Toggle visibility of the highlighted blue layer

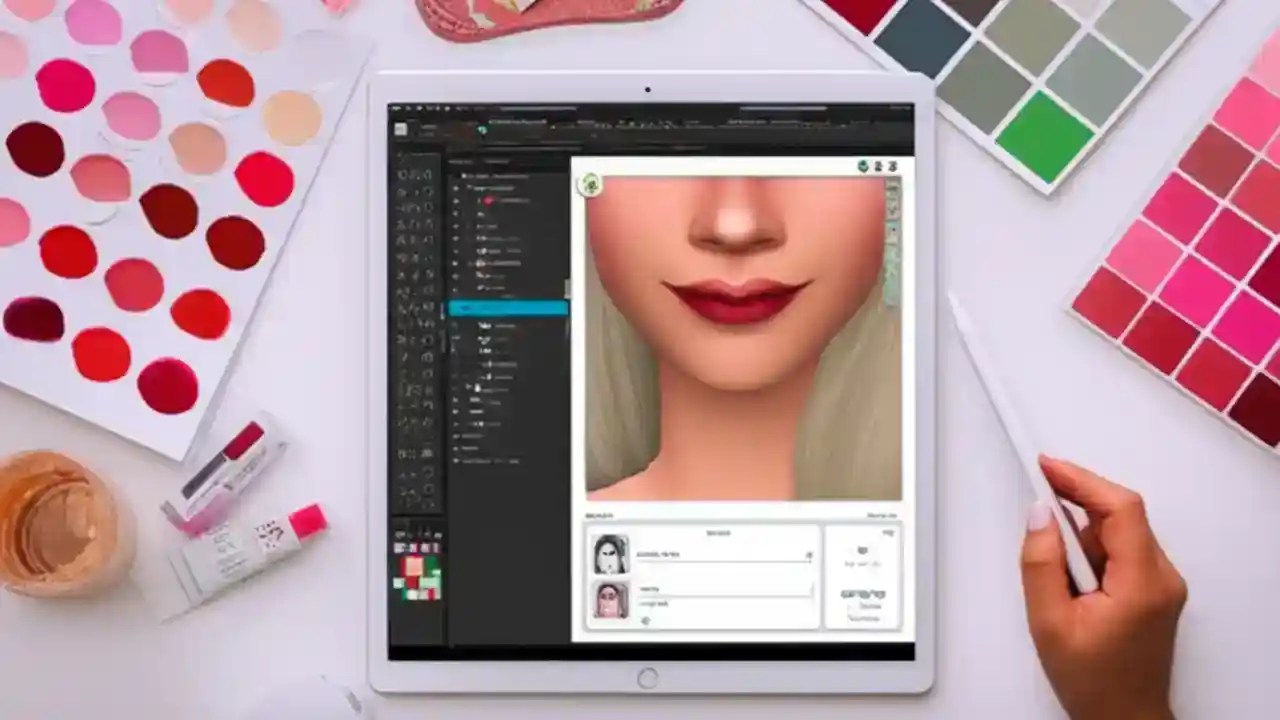[x=457, y=308]
